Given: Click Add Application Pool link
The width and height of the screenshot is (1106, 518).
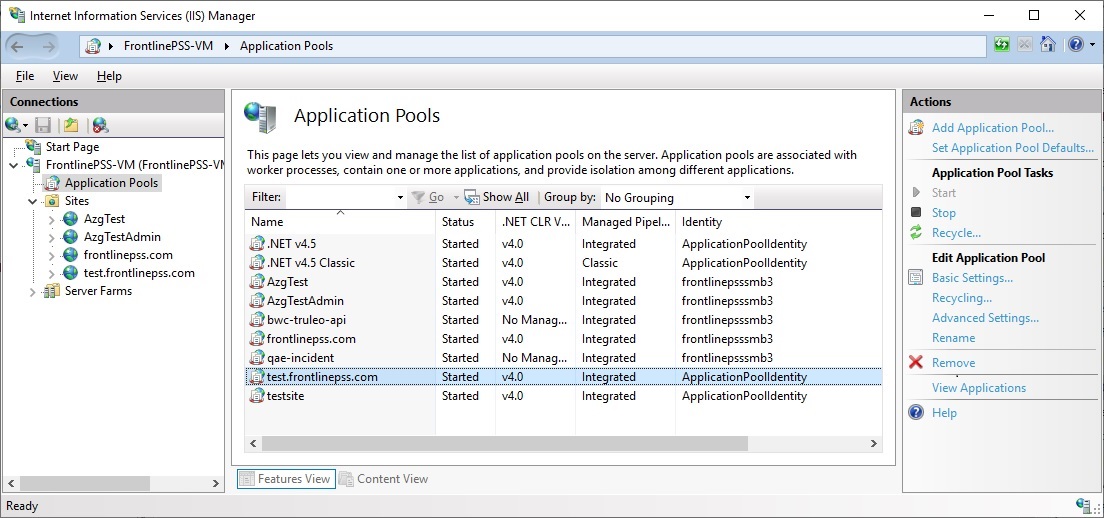Looking at the screenshot, I should click(x=992, y=128).
